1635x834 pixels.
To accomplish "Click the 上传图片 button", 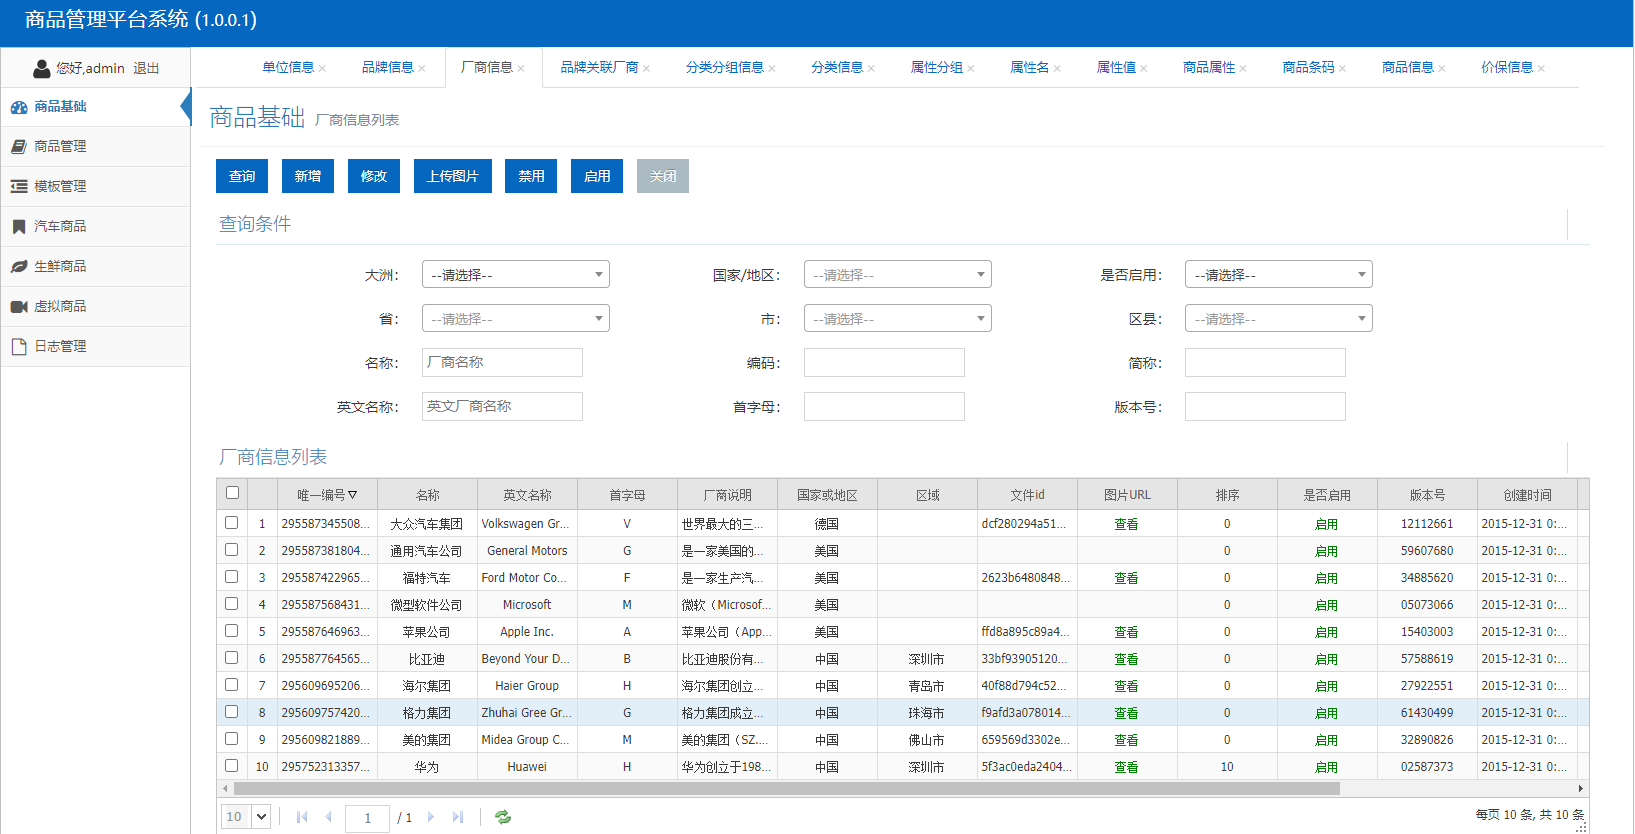I will pyautogui.click(x=452, y=176).
